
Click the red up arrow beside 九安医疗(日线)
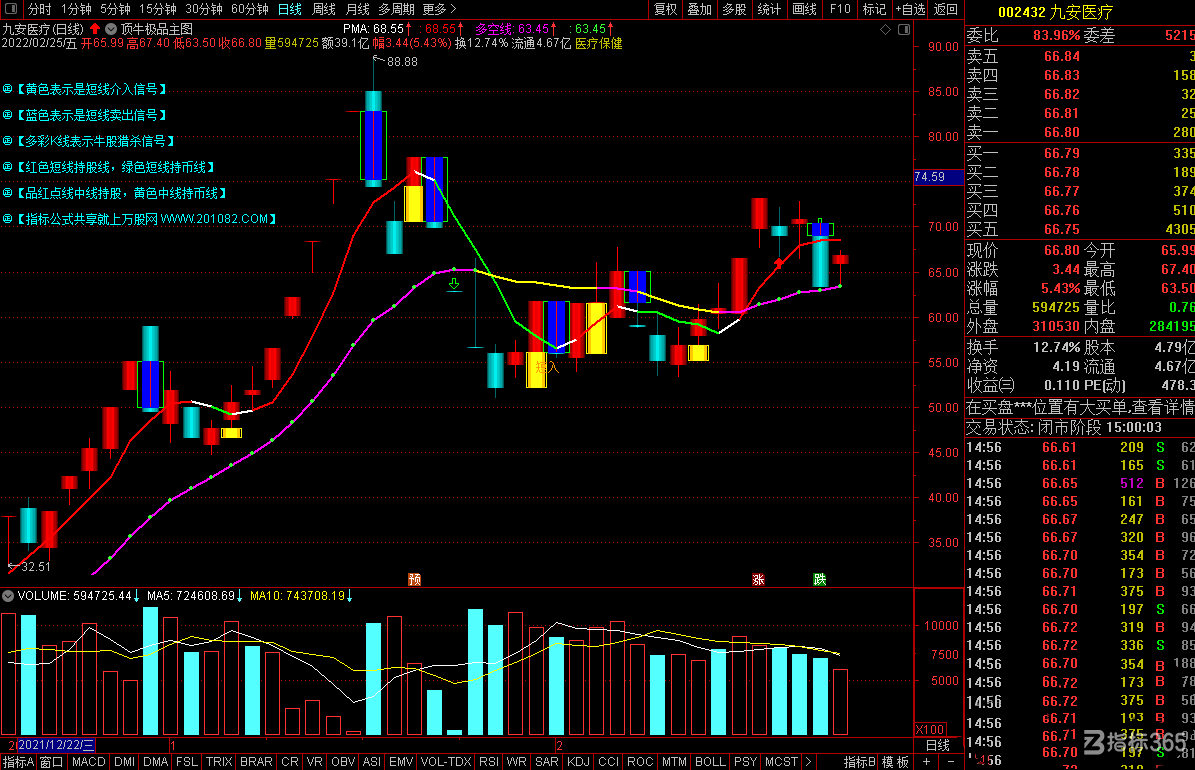click(95, 29)
